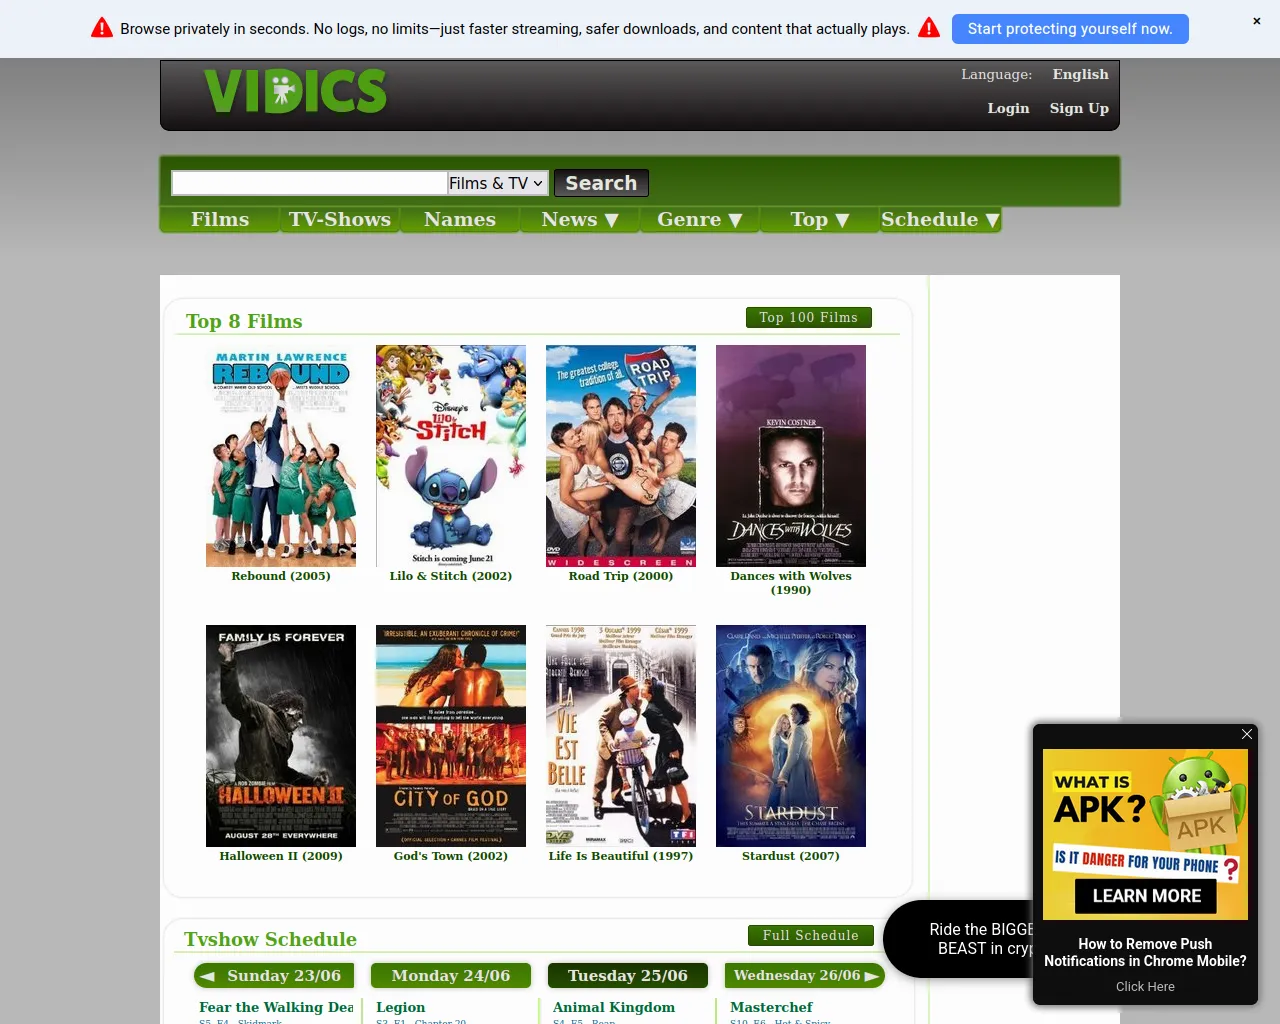This screenshot has width=1280, height=1024.
Task: Open the Films & TV search filter dropdown
Action: (495, 183)
